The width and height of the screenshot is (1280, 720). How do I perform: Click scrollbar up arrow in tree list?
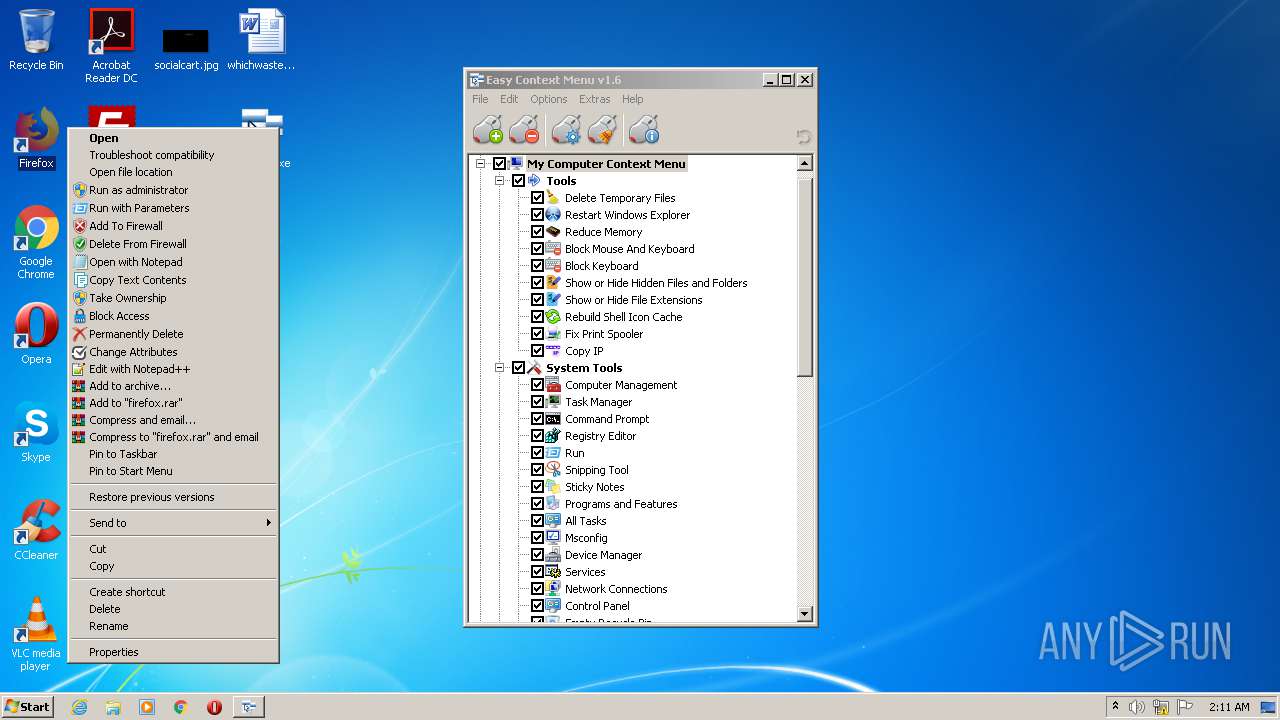[x=805, y=163]
